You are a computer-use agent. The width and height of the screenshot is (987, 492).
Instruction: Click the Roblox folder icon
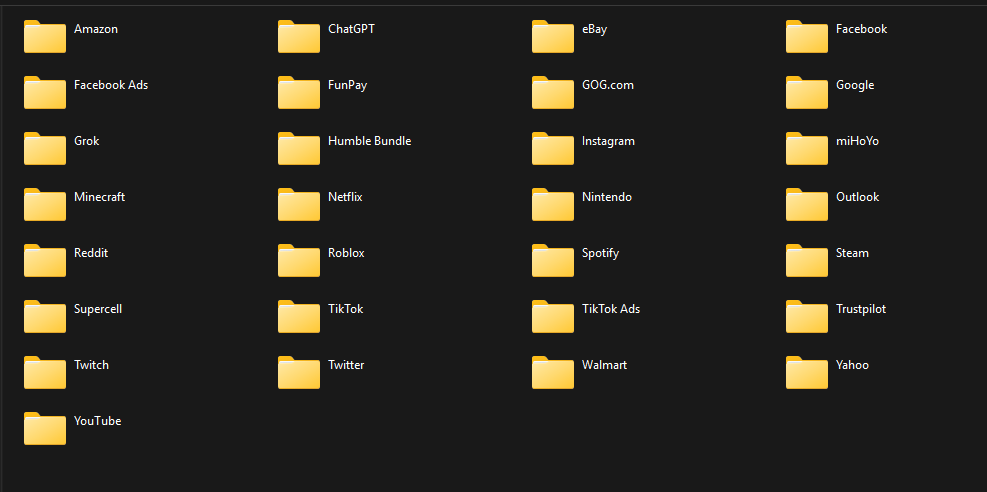(299, 260)
